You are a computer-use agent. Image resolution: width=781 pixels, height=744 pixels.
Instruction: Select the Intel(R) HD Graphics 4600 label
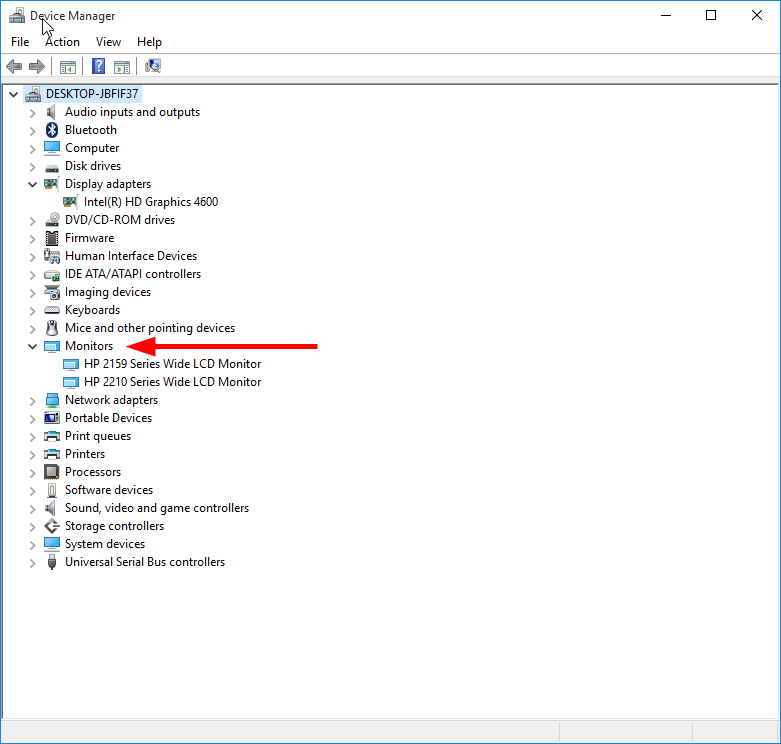coord(151,202)
